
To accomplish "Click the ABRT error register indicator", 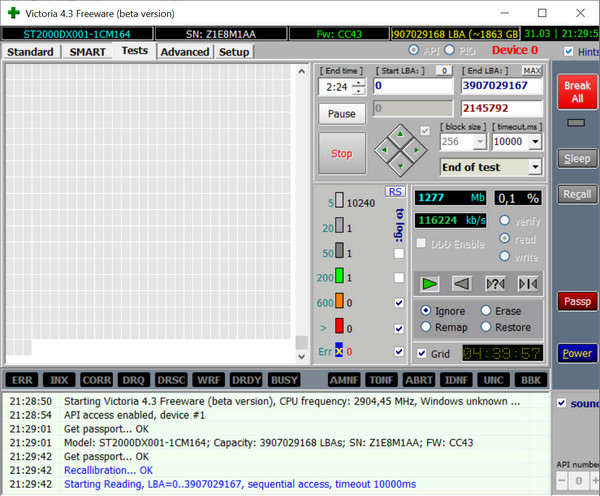I will click(419, 380).
